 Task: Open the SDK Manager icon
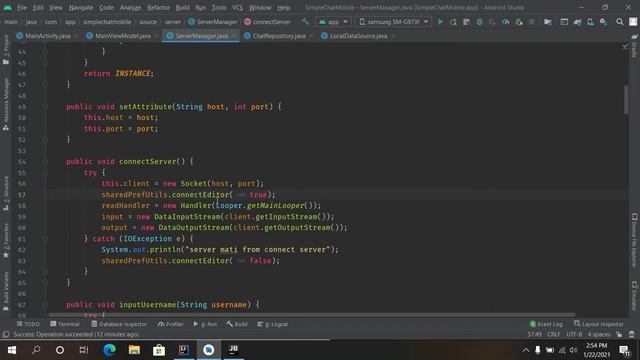point(604,22)
